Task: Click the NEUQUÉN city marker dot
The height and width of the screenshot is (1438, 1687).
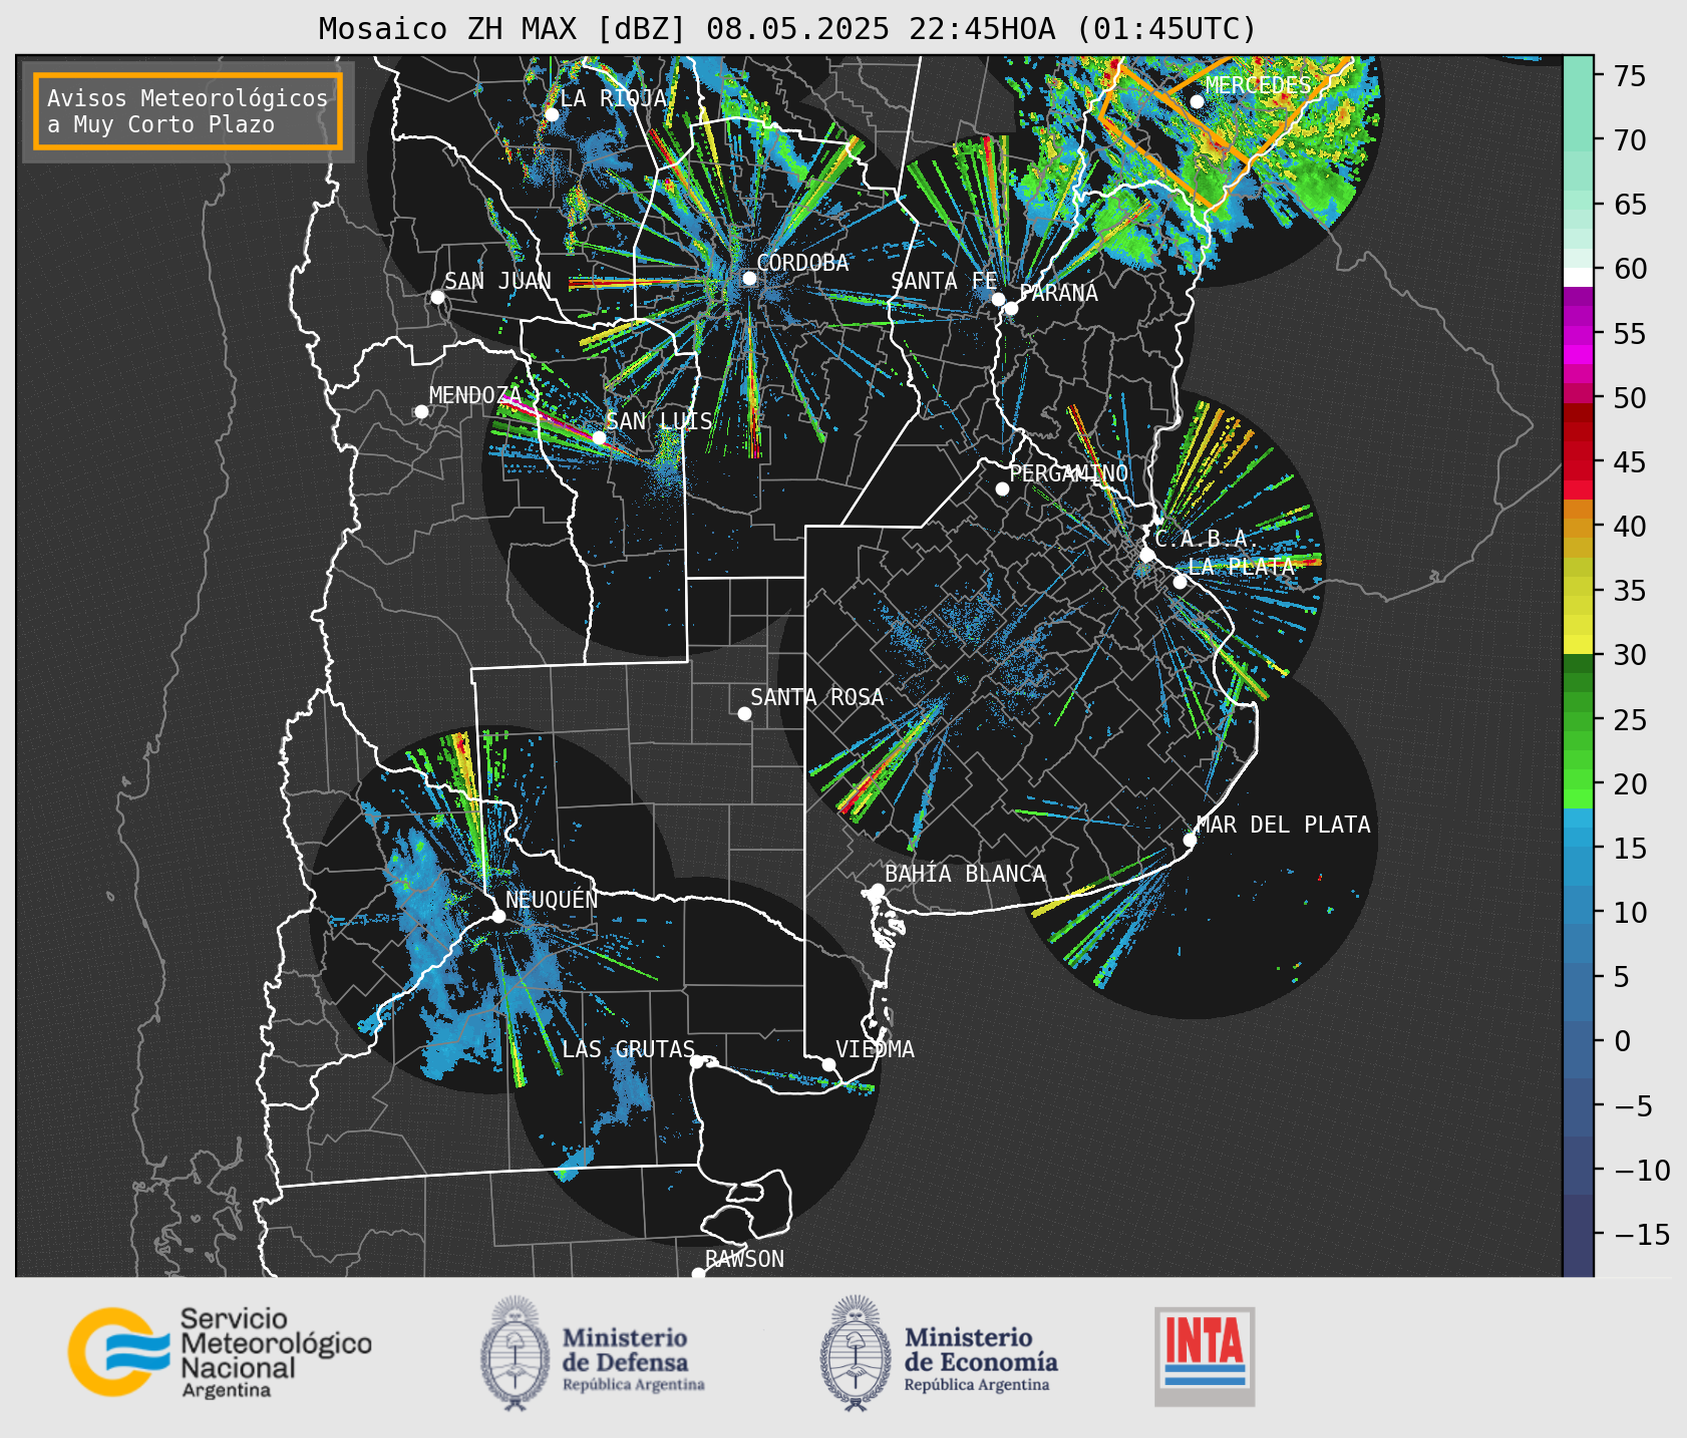Action: click(x=498, y=916)
